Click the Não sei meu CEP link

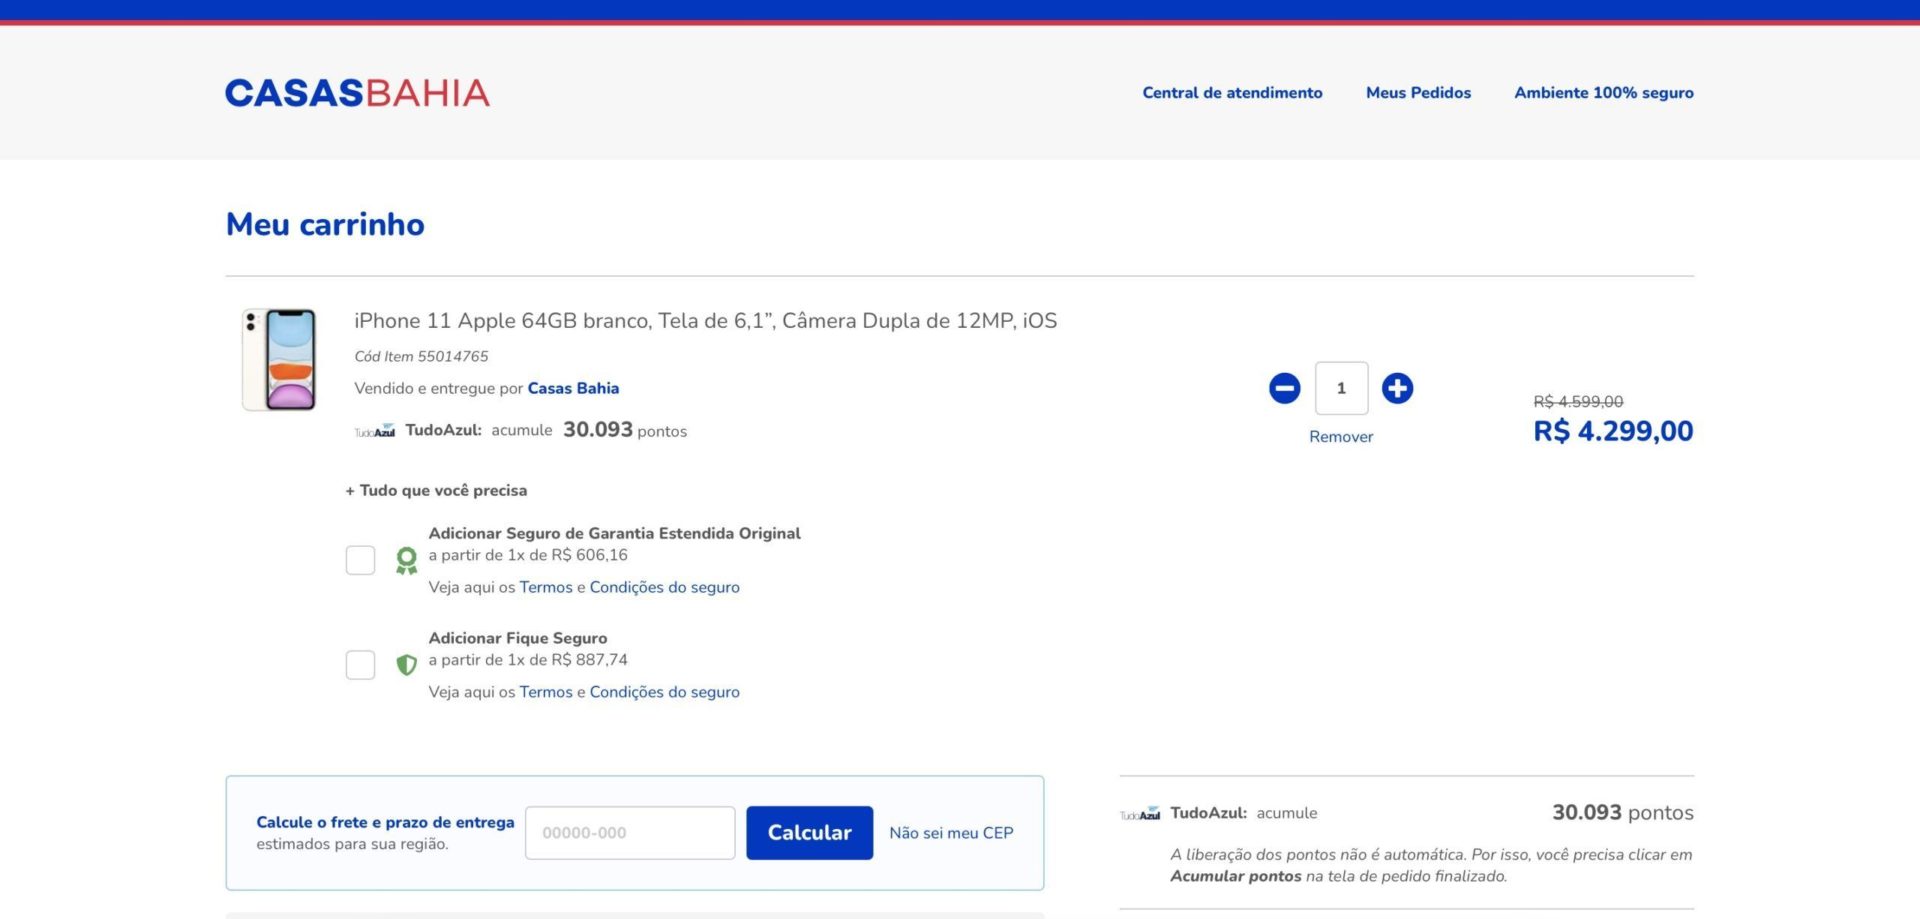(x=951, y=833)
